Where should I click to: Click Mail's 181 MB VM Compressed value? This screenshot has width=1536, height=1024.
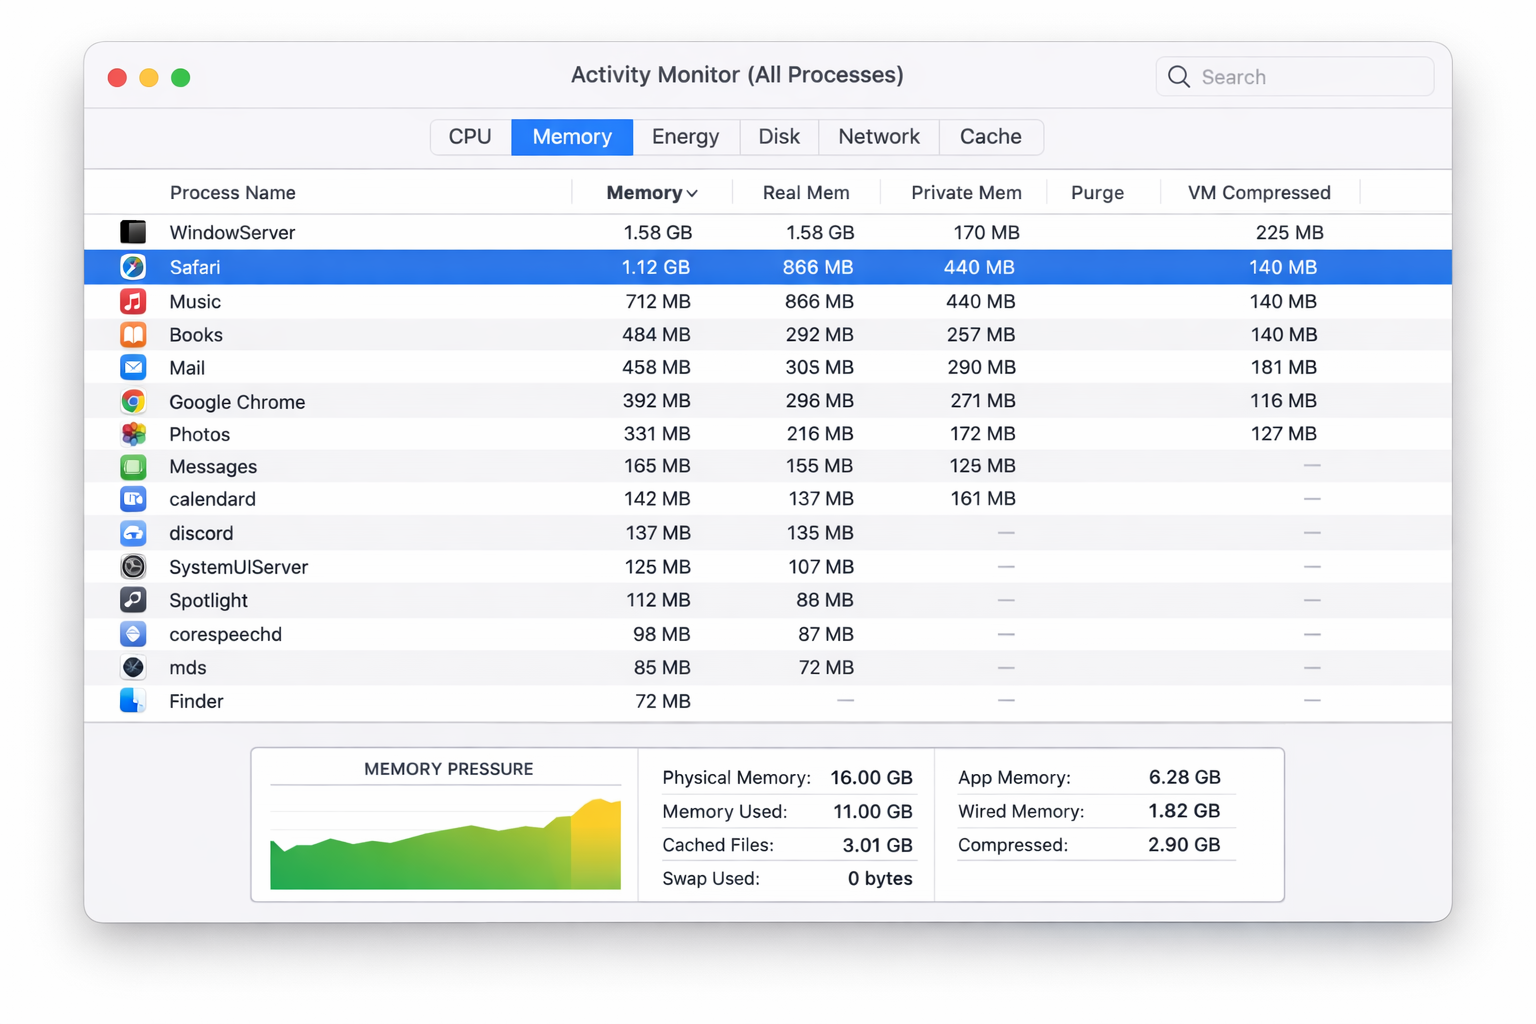[x=1284, y=368]
